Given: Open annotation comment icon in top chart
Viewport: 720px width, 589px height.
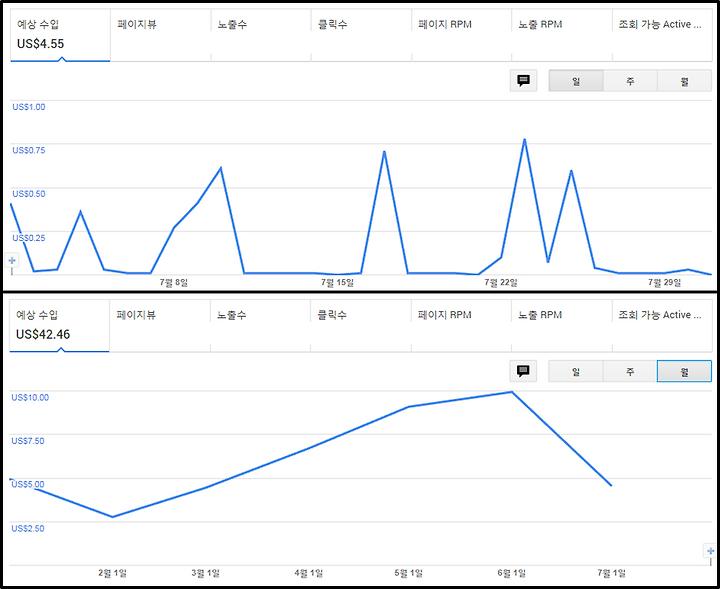Looking at the screenshot, I should 523,81.
